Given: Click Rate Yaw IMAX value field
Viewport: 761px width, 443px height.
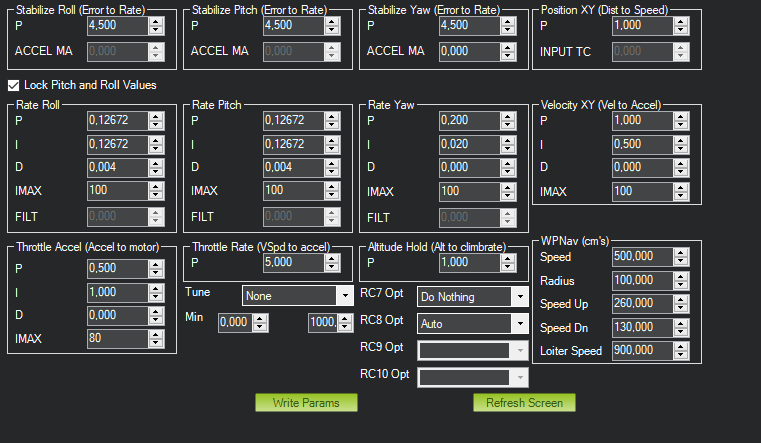Looking at the screenshot, I should click(470, 192).
